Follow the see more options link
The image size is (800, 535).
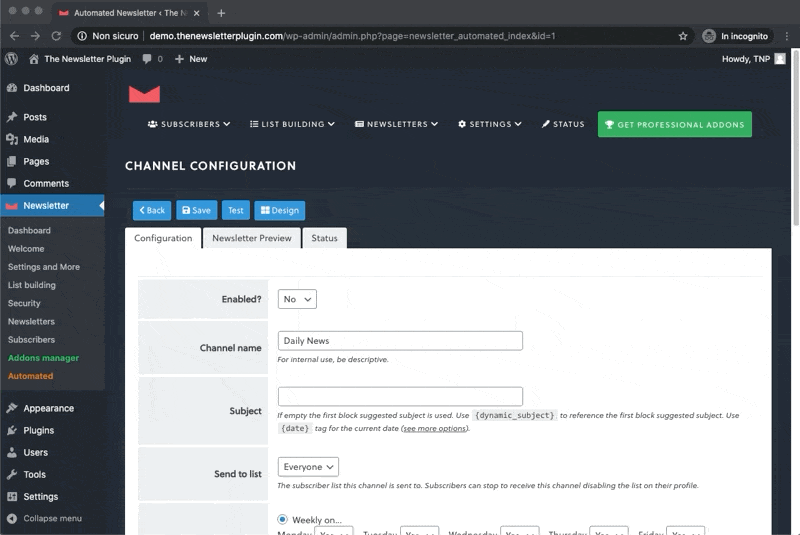click(435, 428)
